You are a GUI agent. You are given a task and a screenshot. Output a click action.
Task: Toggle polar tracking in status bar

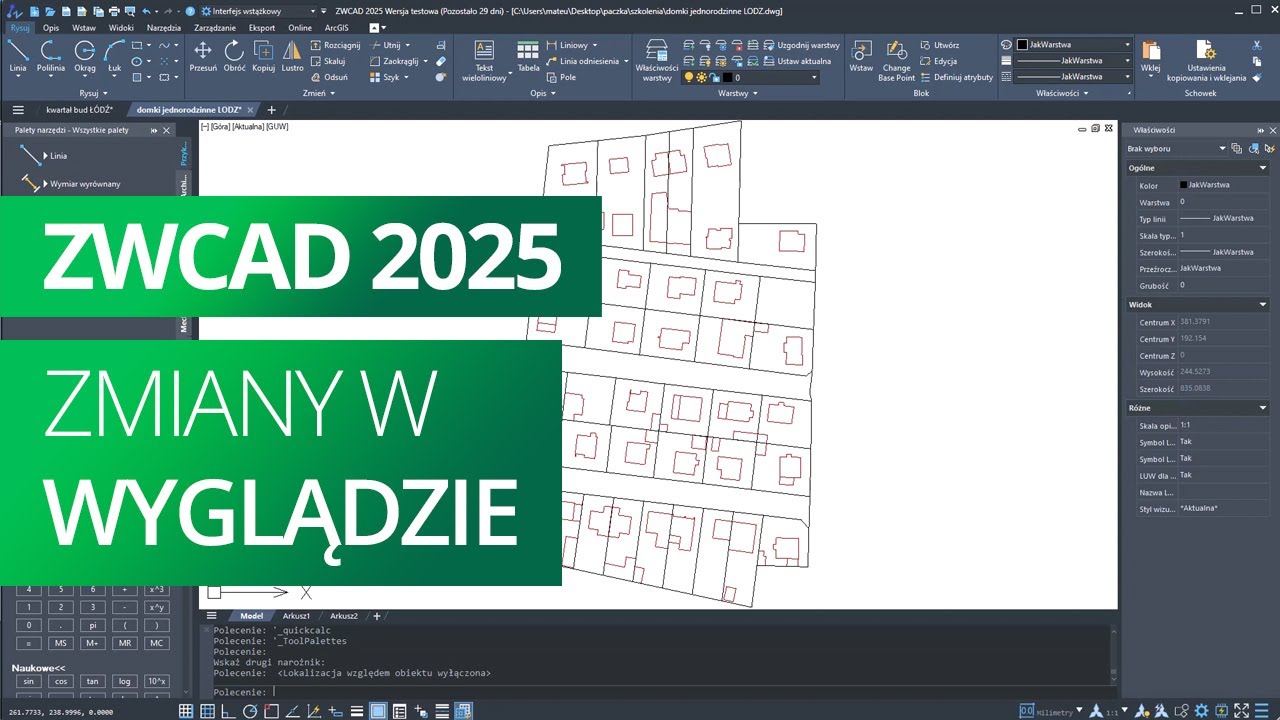(250, 711)
